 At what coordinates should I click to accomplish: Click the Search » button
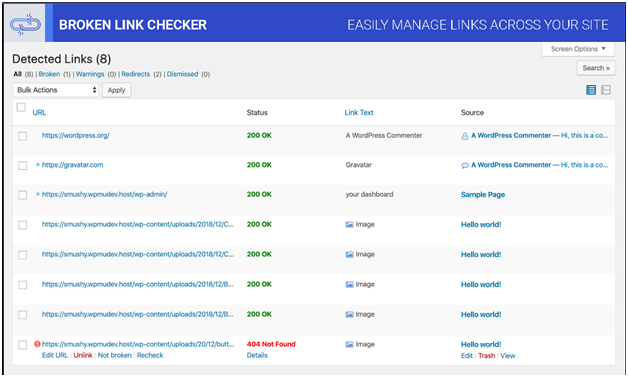(596, 68)
